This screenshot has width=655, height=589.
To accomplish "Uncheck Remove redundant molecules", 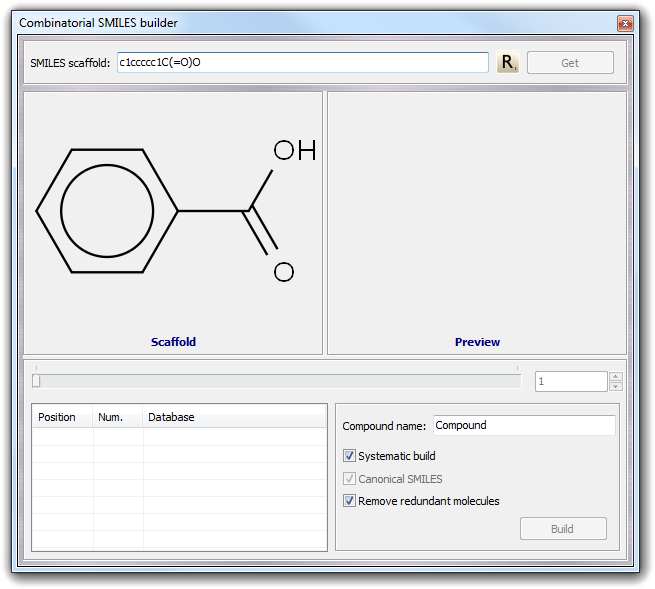I will click(350, 501).
